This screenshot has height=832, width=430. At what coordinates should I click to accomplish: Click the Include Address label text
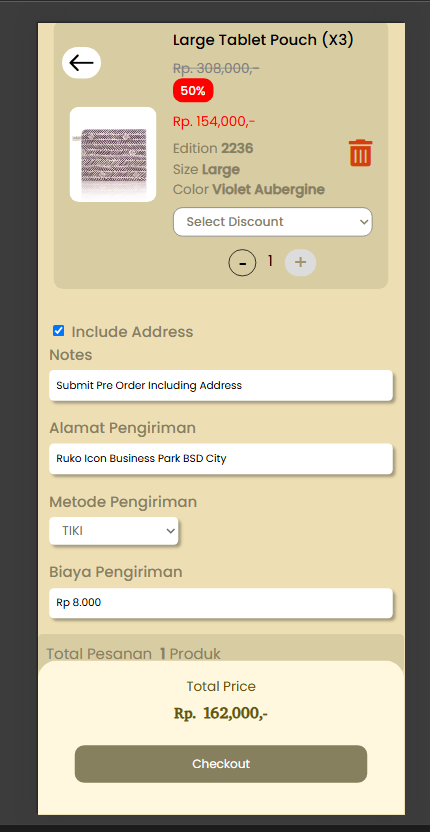pyautogui.click(x=132, y=332)
